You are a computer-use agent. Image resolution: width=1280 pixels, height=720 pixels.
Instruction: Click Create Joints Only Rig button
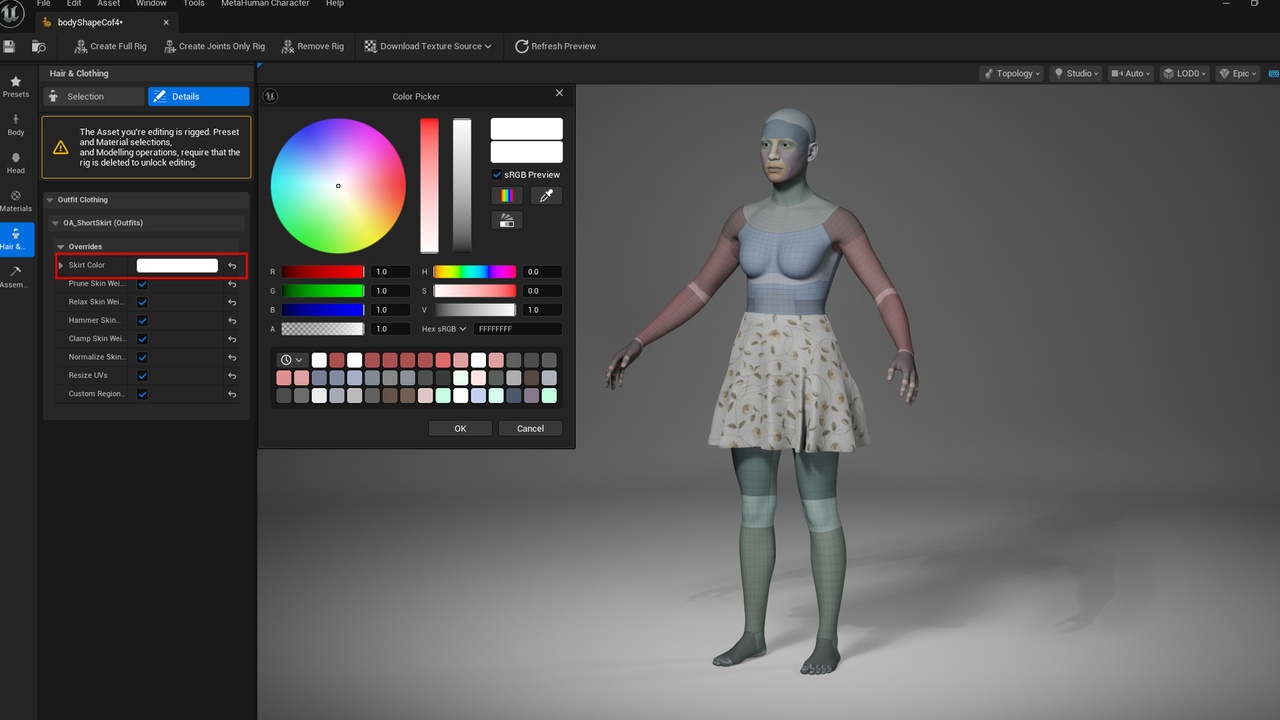(x=215, y=46)
